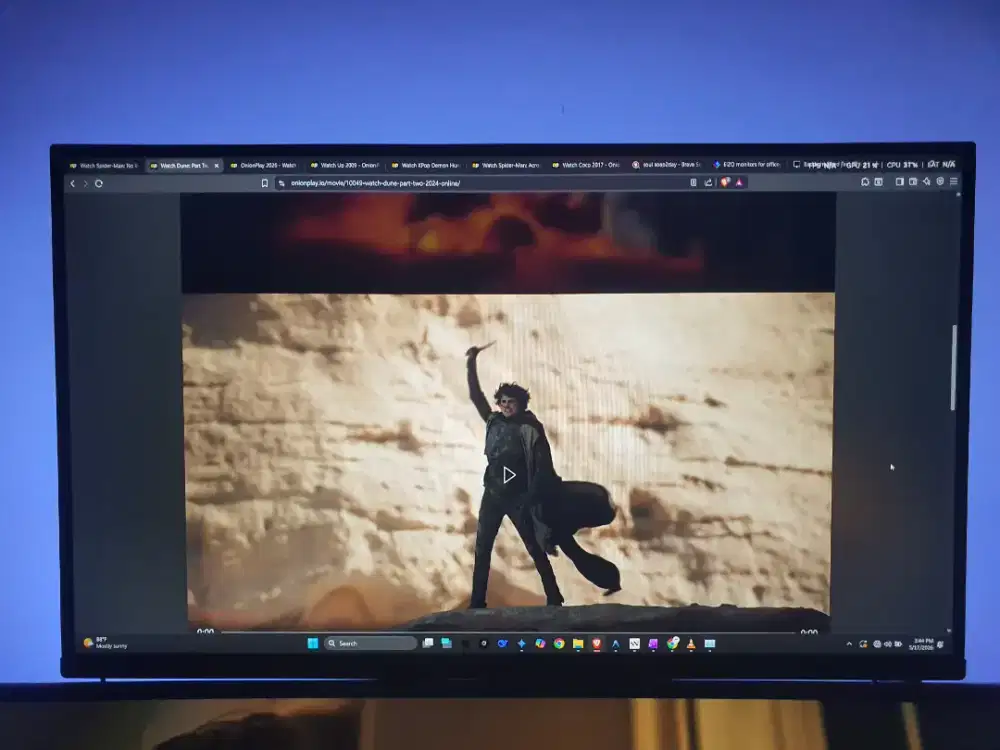Open Task View from the taskbar
The width and height of the screenshot is (1000, 750).
pos(428,643)
